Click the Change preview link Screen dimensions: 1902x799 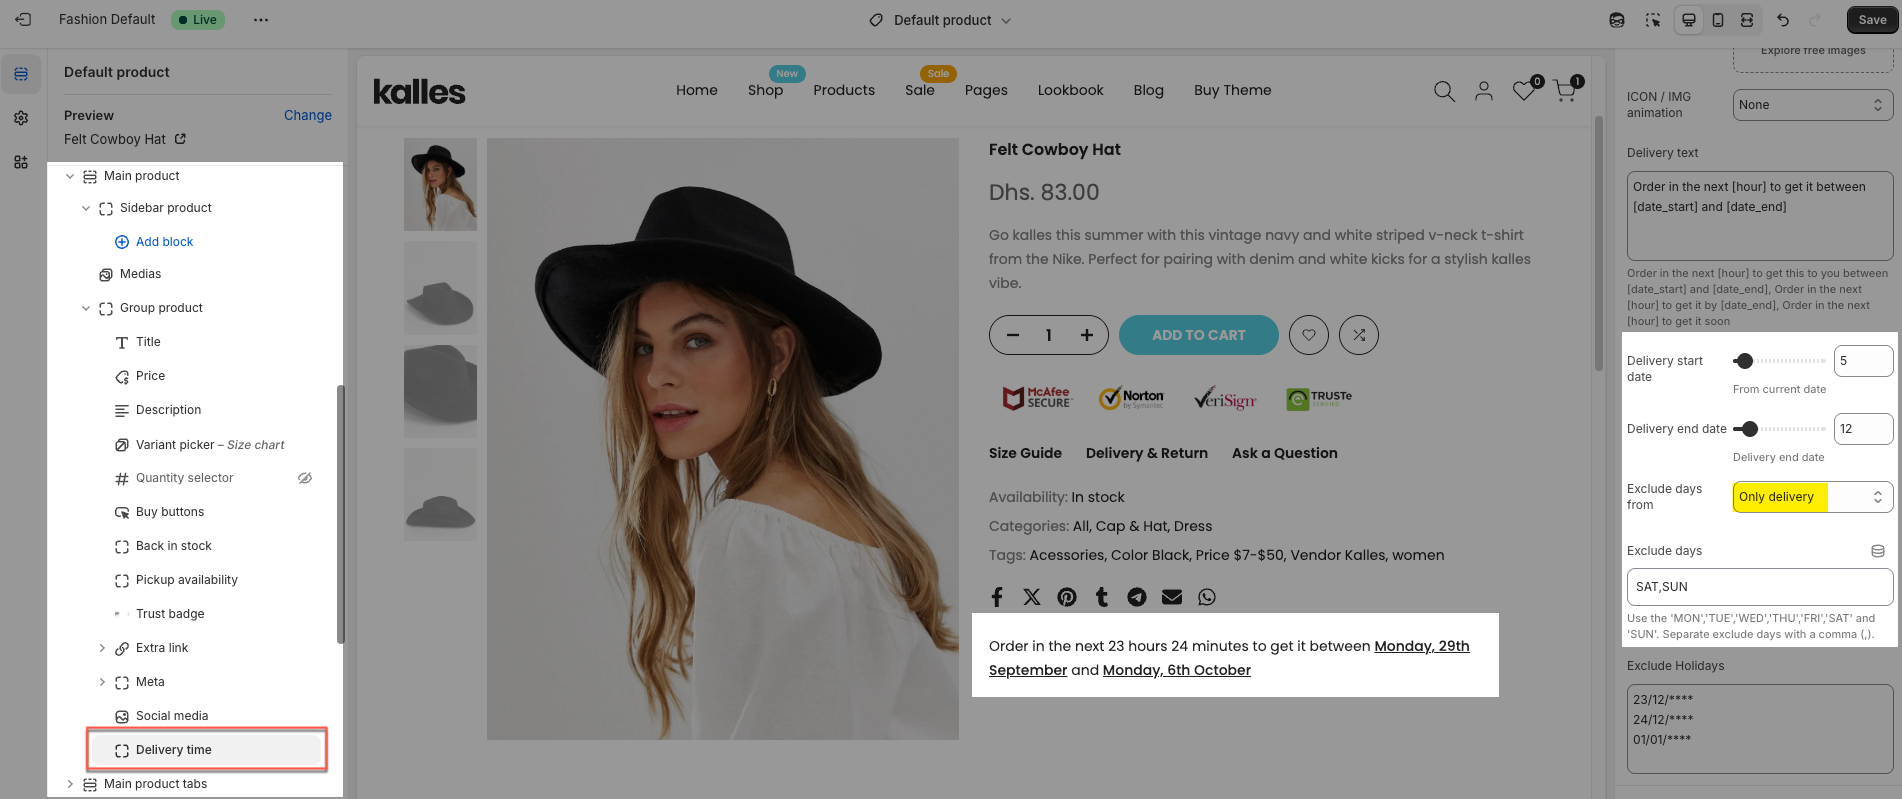click(x=307, y=115)
